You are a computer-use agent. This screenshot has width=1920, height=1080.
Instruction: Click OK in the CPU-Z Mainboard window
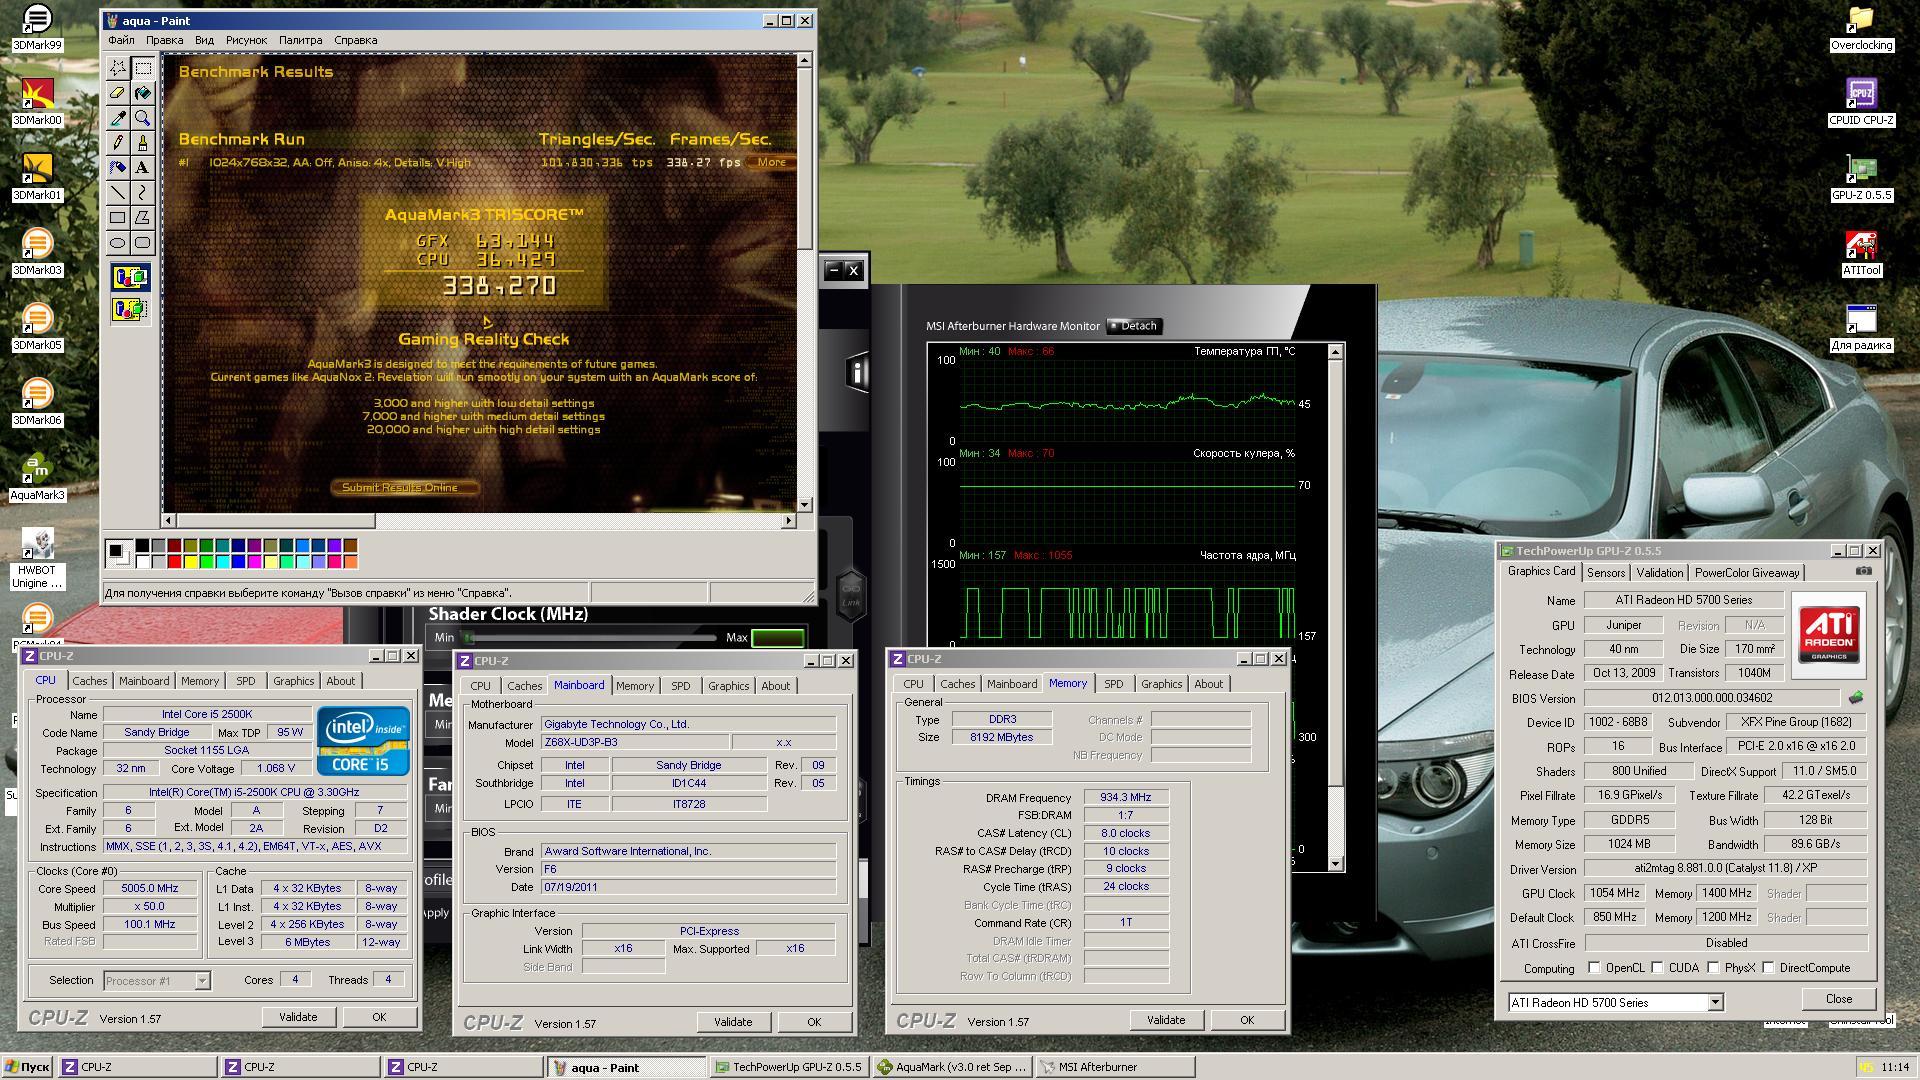(x=814, y=1022)
